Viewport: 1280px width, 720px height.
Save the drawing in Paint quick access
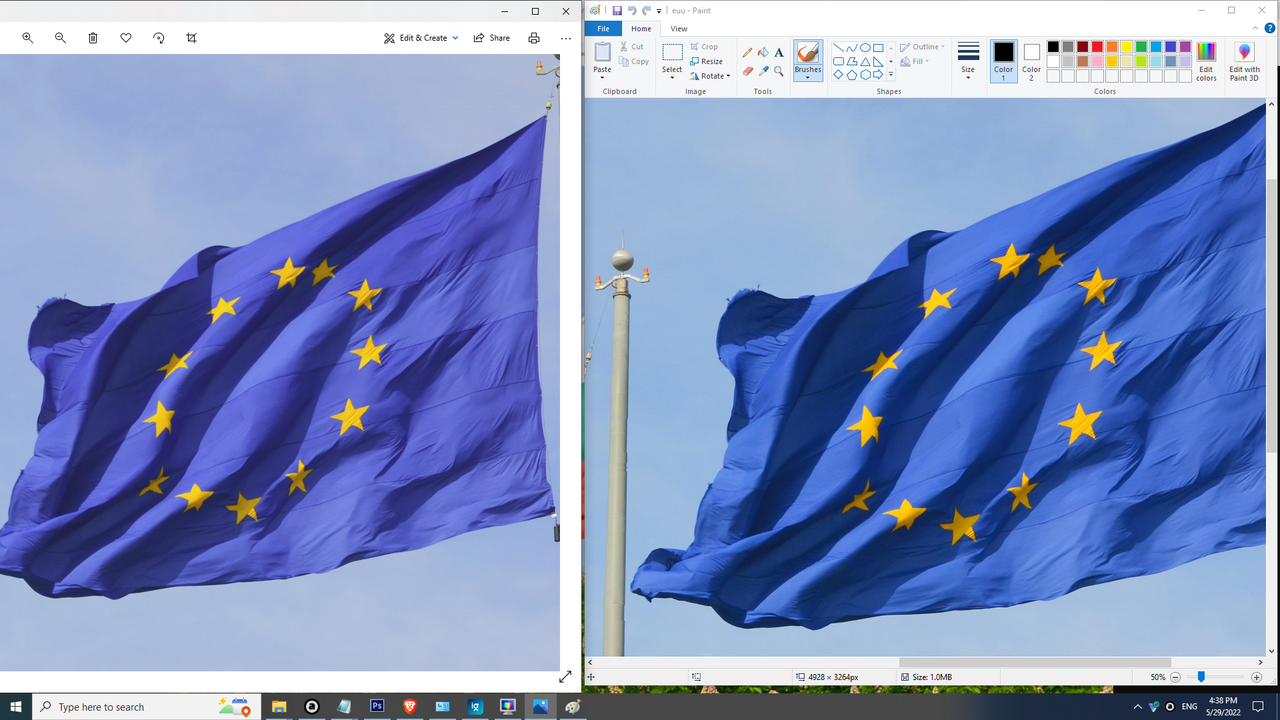tap(617, 10)
